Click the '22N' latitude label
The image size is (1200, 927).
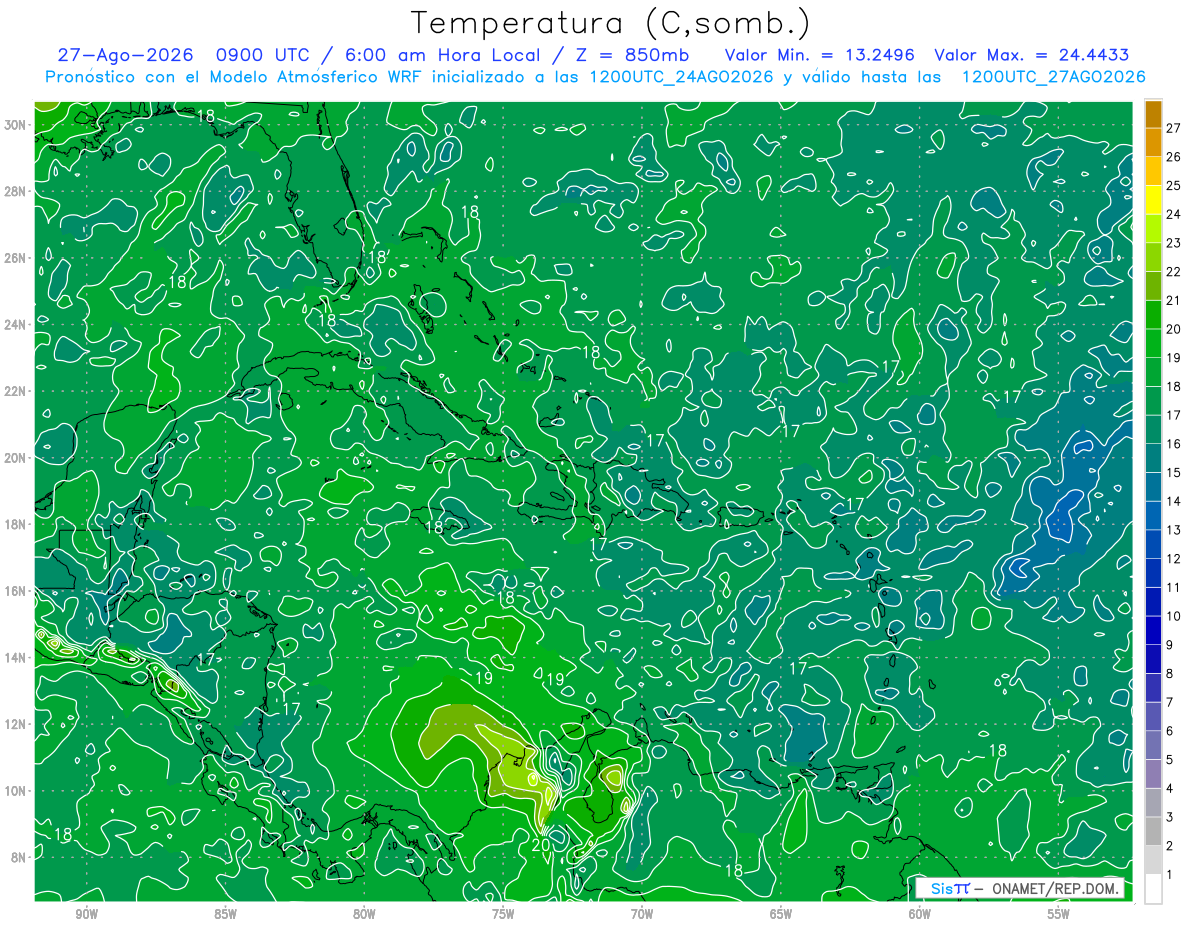coord(17,391)
